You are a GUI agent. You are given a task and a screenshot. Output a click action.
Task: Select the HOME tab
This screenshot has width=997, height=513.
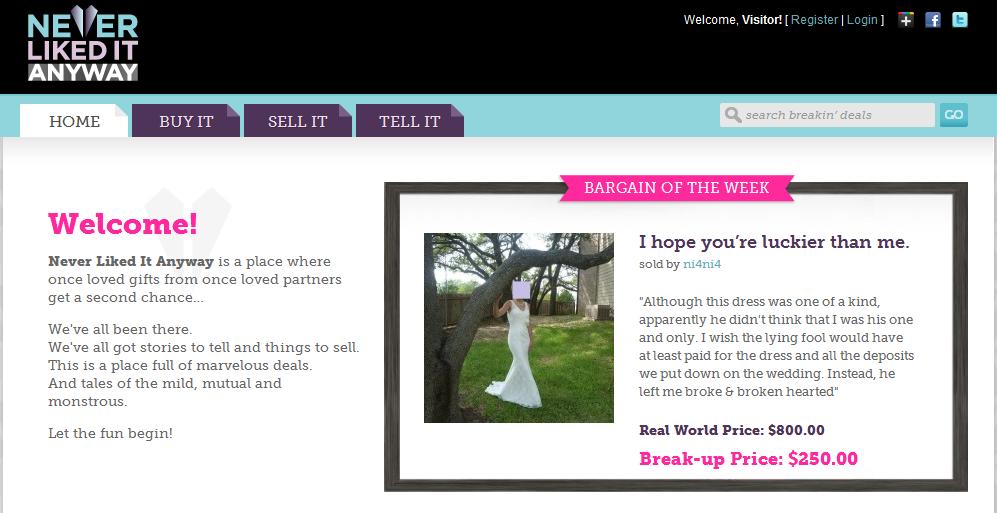point(74,121)
